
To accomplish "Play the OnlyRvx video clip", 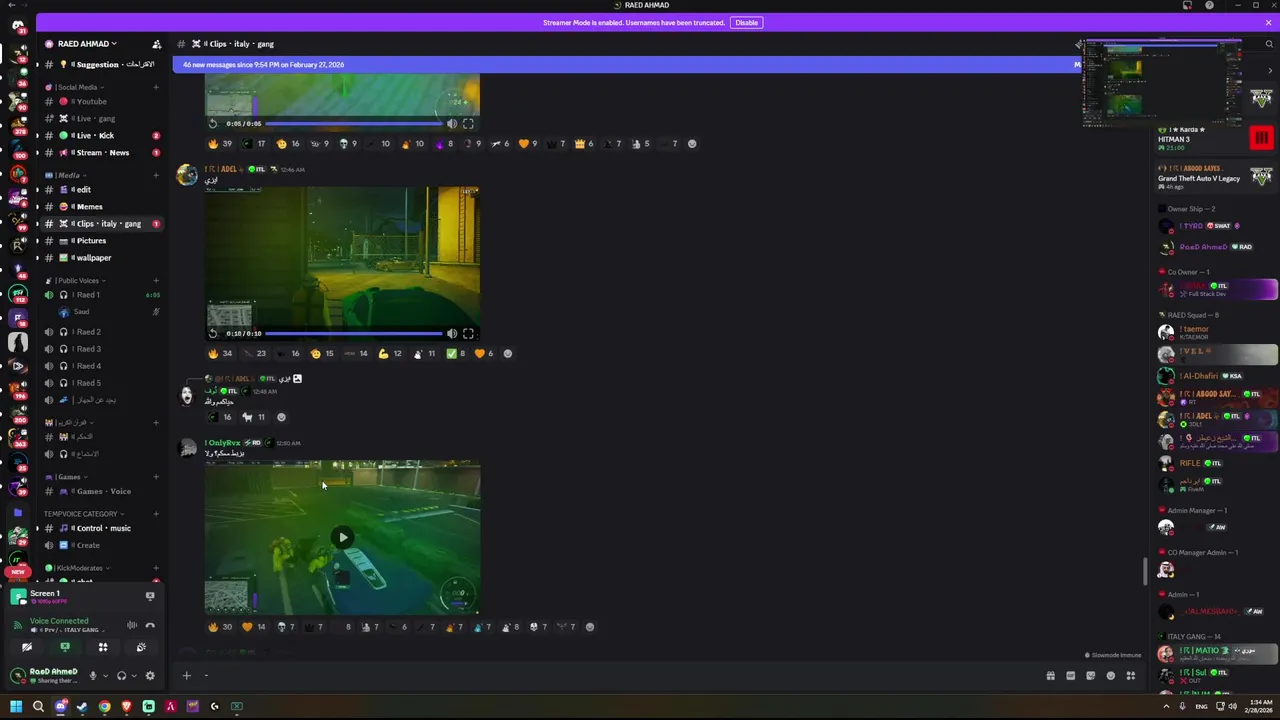I will (343, 537).
